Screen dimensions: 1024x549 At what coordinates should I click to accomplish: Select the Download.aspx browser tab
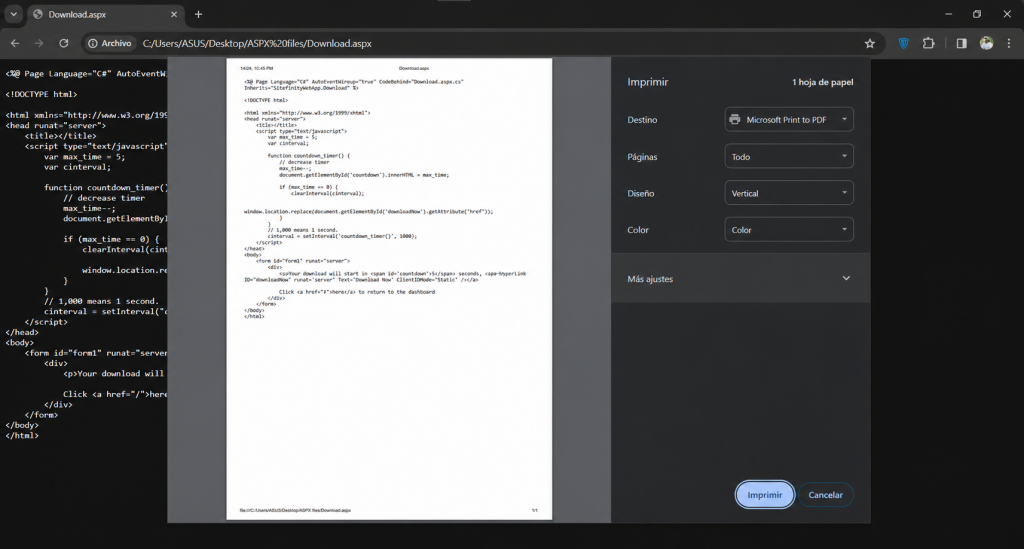click(104, 14)
